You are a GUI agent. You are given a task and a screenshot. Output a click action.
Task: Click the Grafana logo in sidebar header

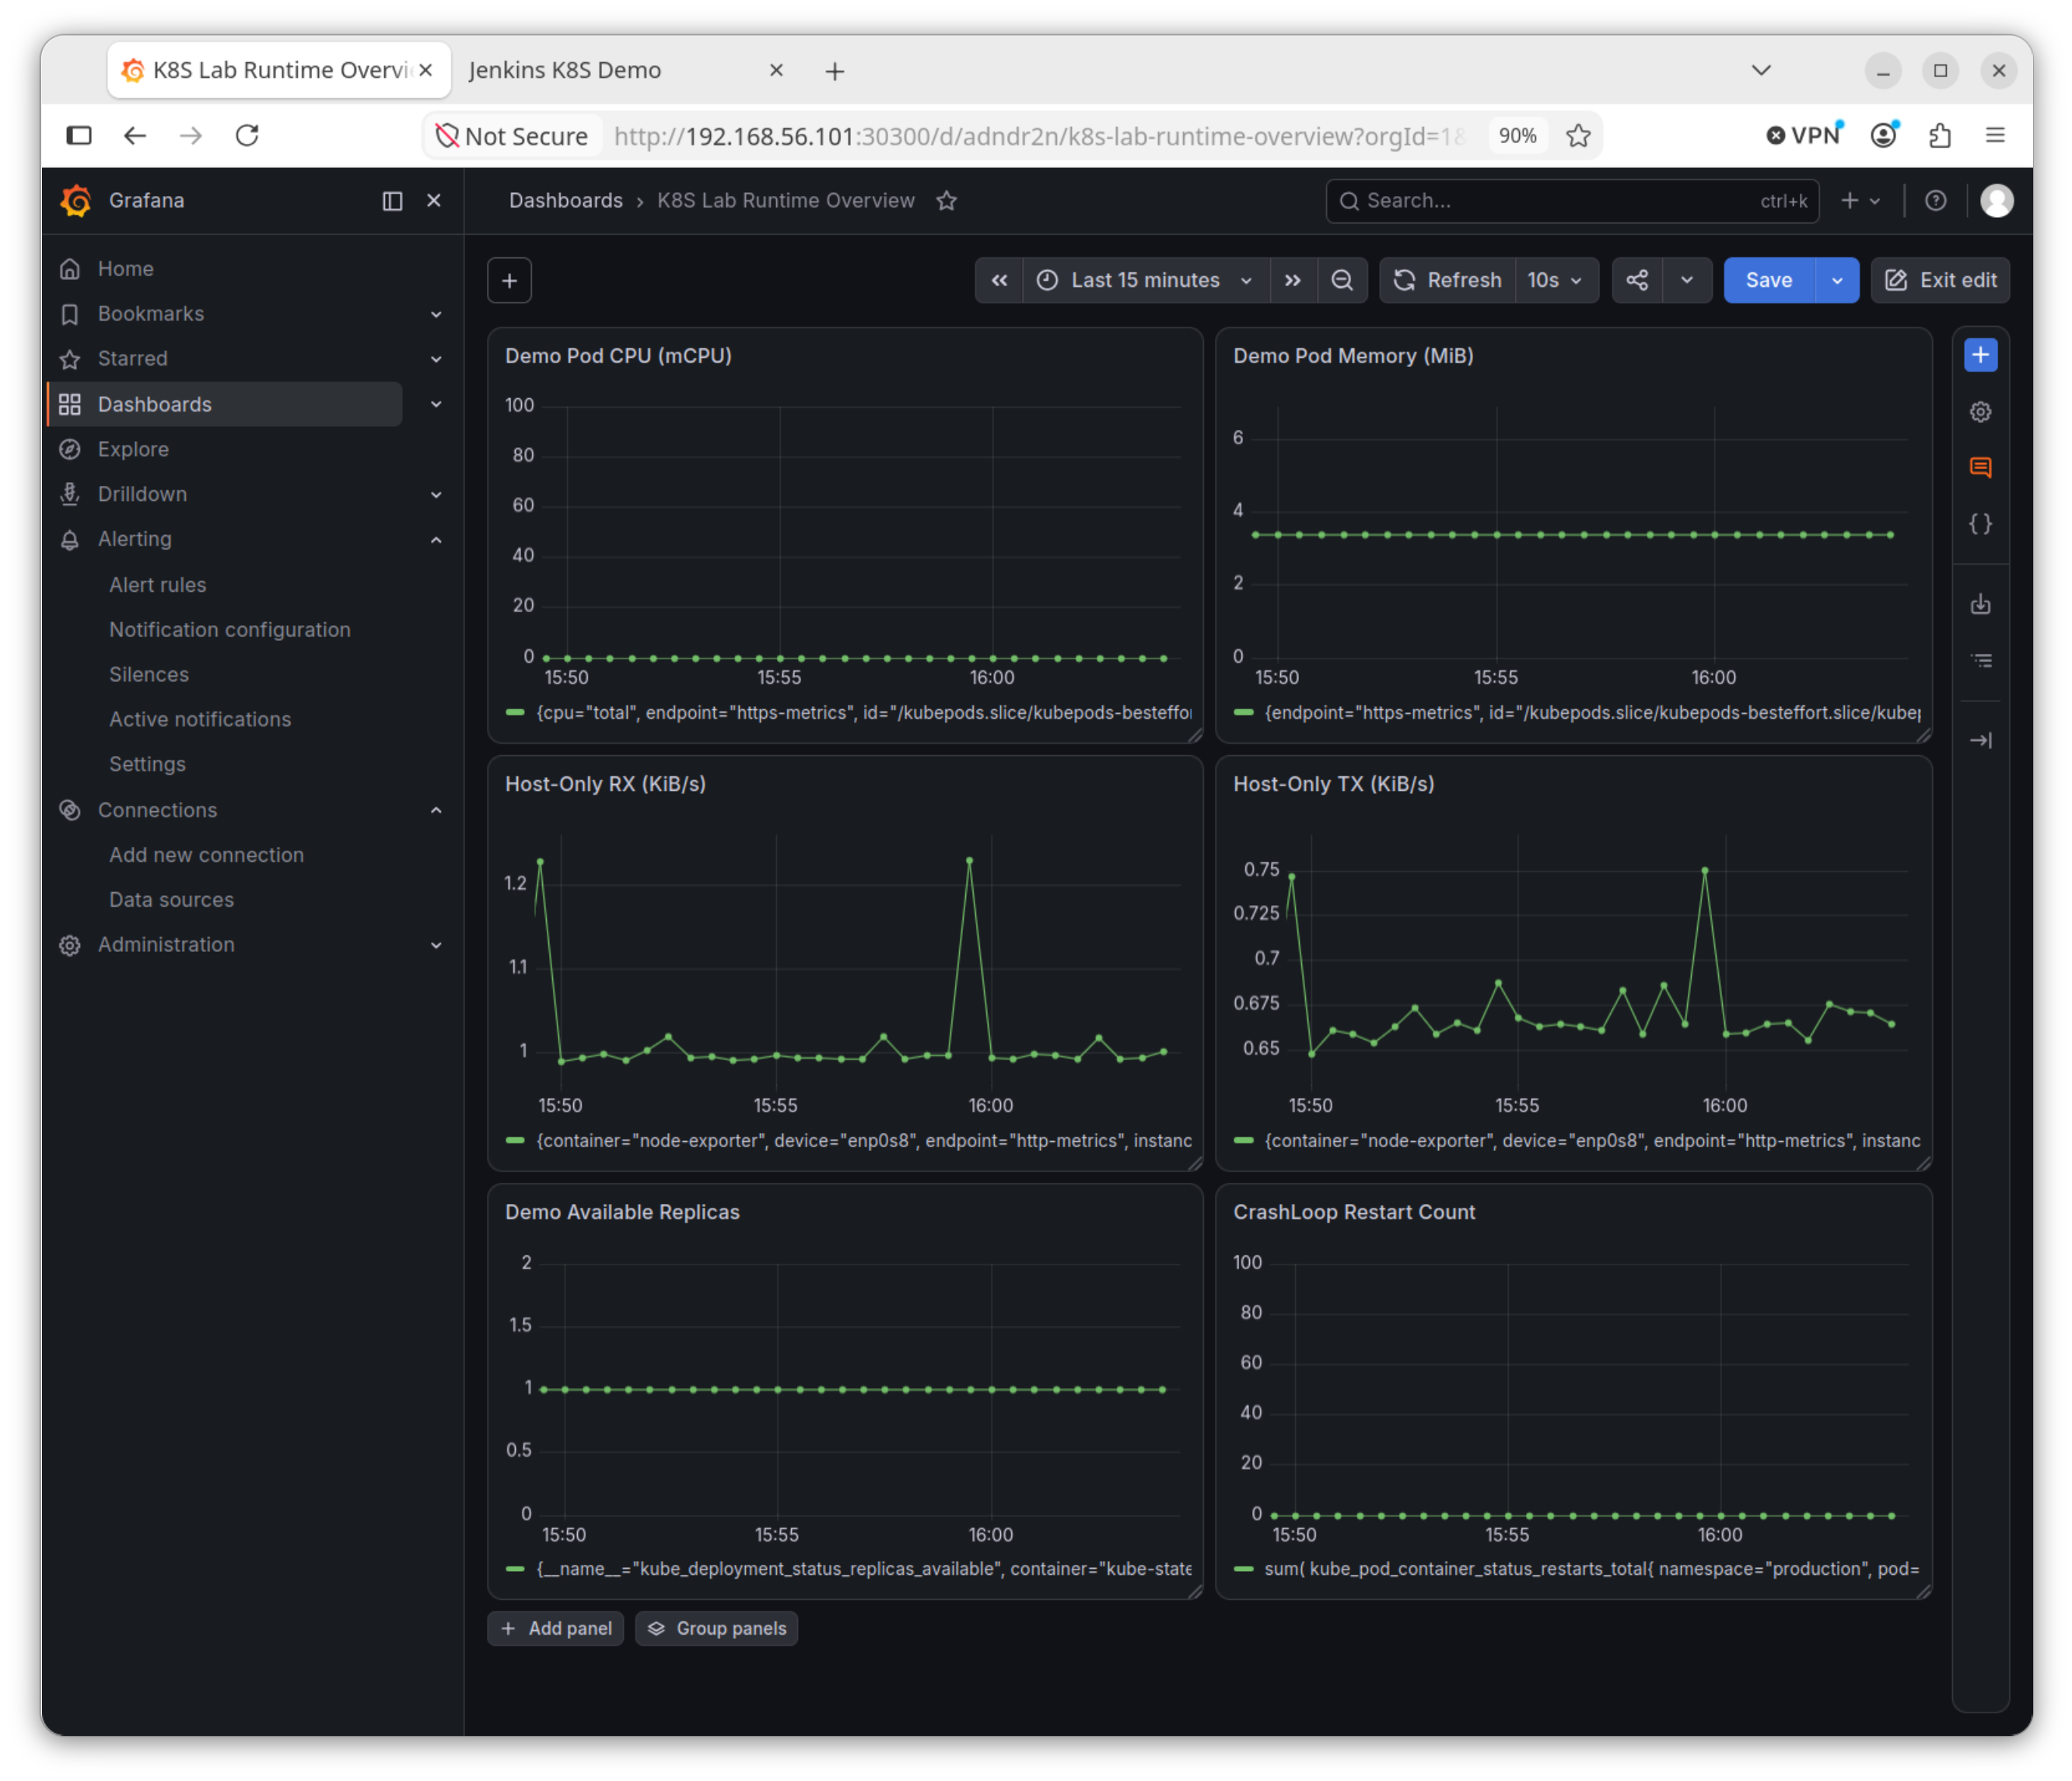click(x=76, y=200)
